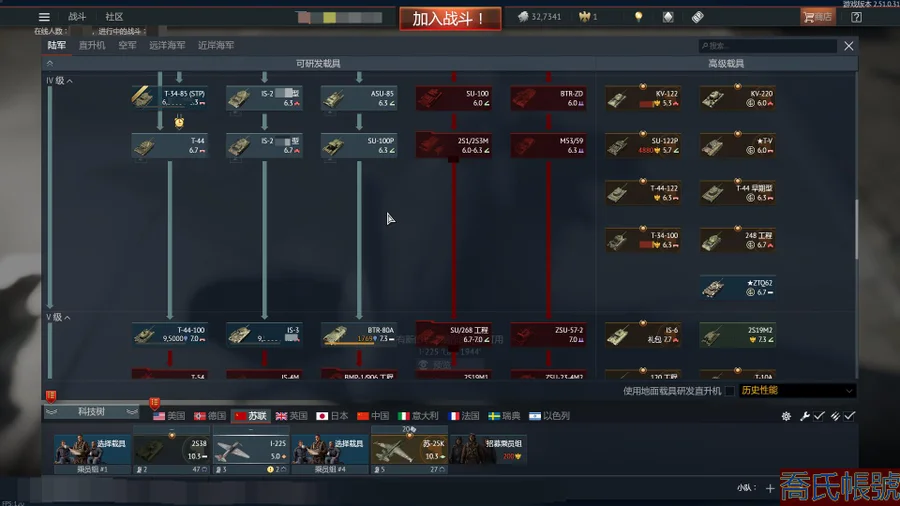Viewport: 900px width, 506px height.
Task: Open the 社区 menu
Action: tap(115, 17)
